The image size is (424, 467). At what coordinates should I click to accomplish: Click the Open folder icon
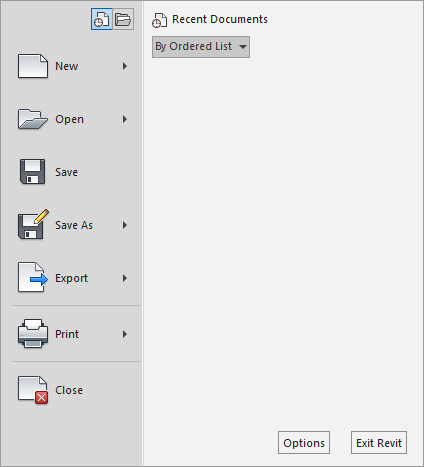(x=33, y=119)
